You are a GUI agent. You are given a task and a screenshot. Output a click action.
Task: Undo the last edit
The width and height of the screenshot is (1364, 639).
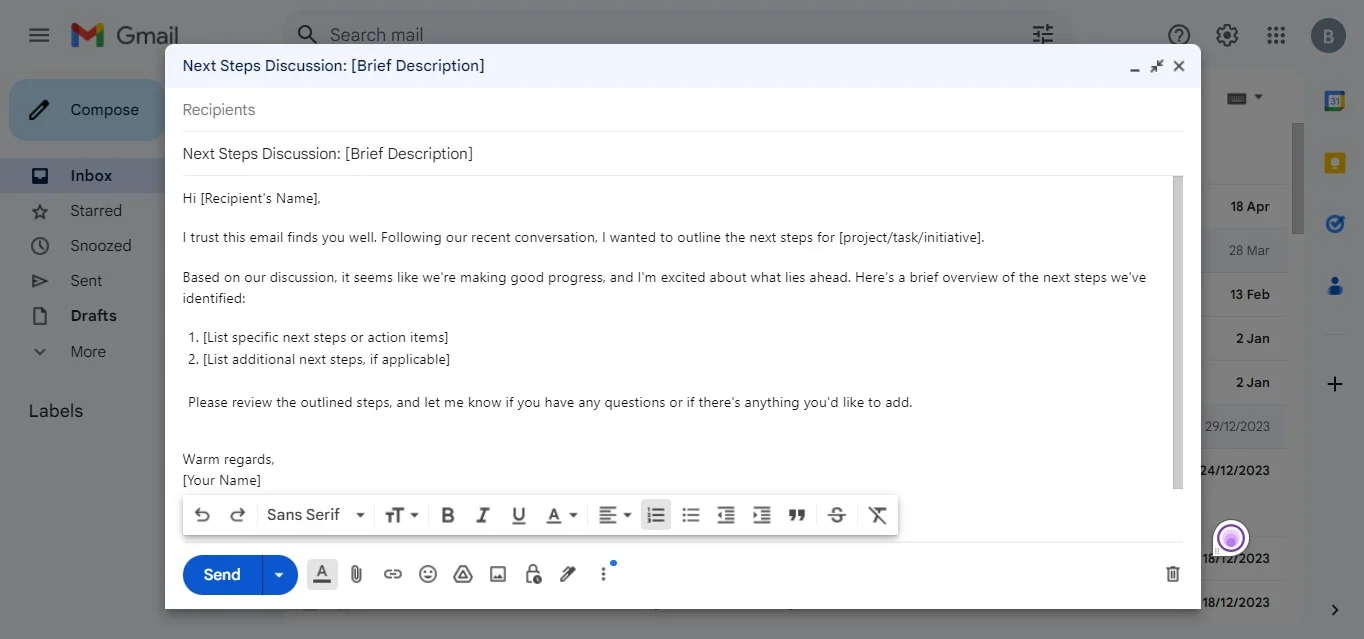(x=203, y=514)
